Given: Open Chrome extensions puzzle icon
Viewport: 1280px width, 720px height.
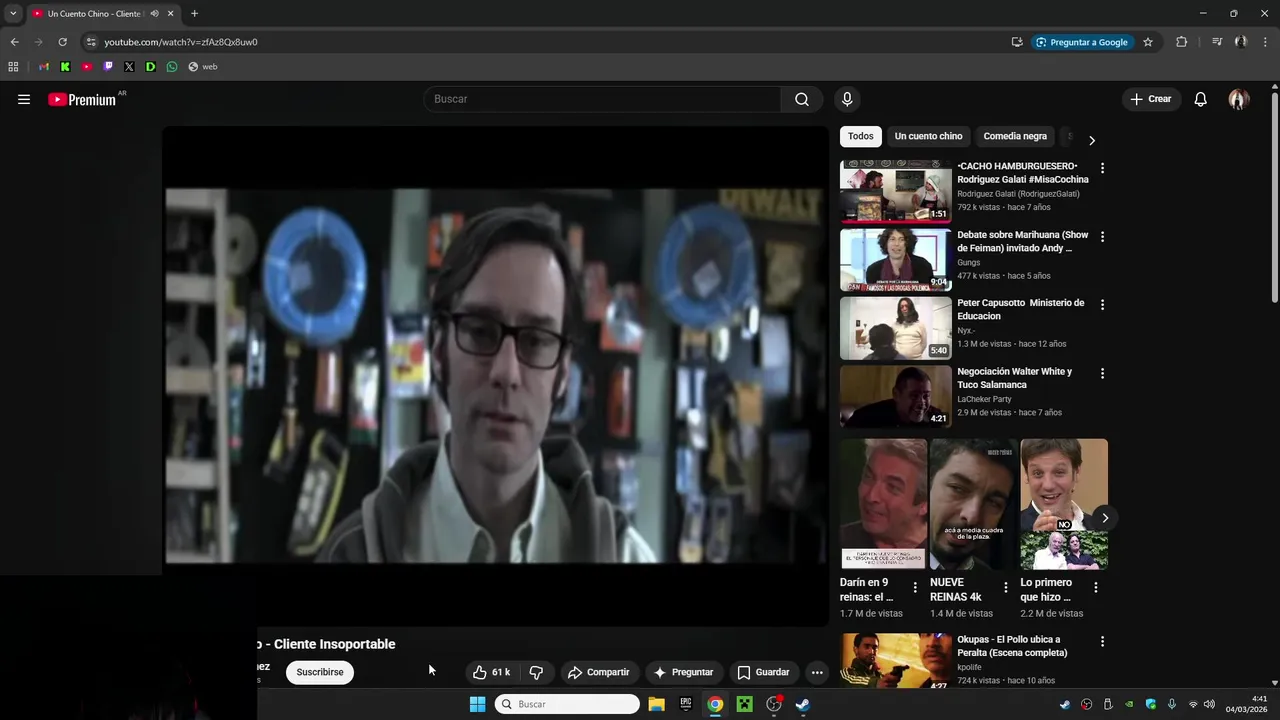Looking at the screenshot, I should pos(1182,42).
